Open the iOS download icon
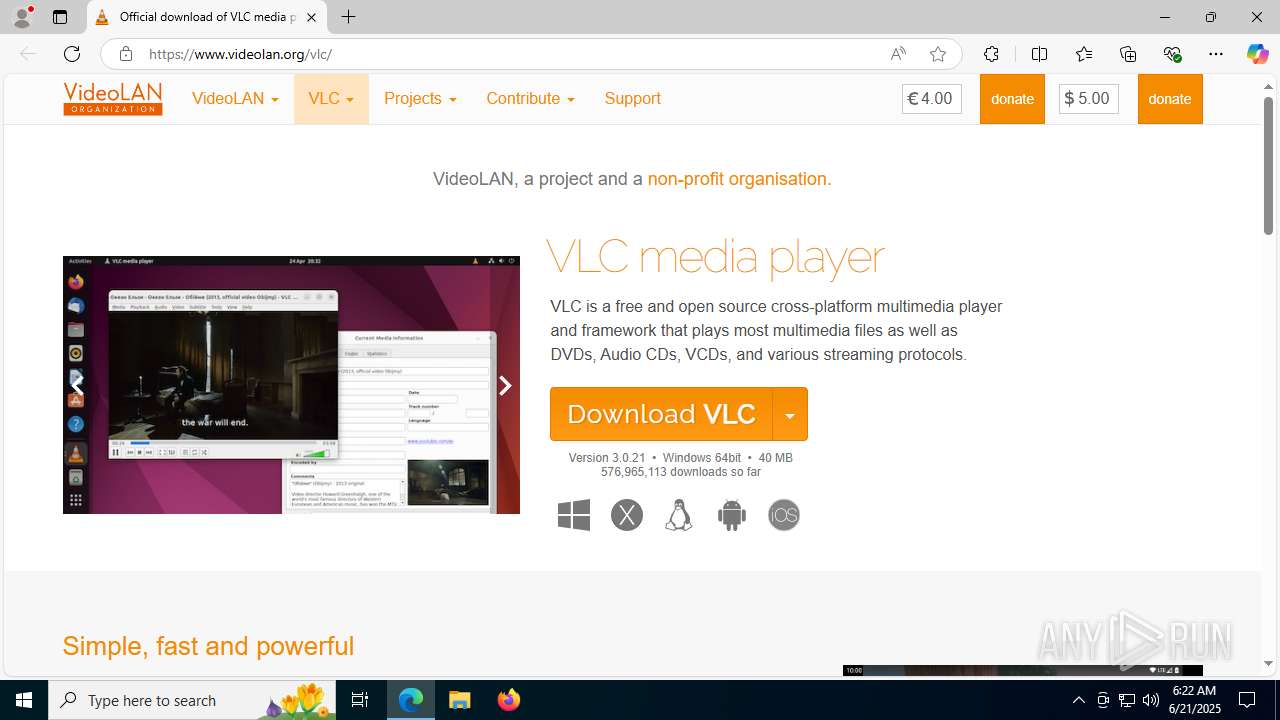The image size is (1280, 720). [x=784, y=515]
